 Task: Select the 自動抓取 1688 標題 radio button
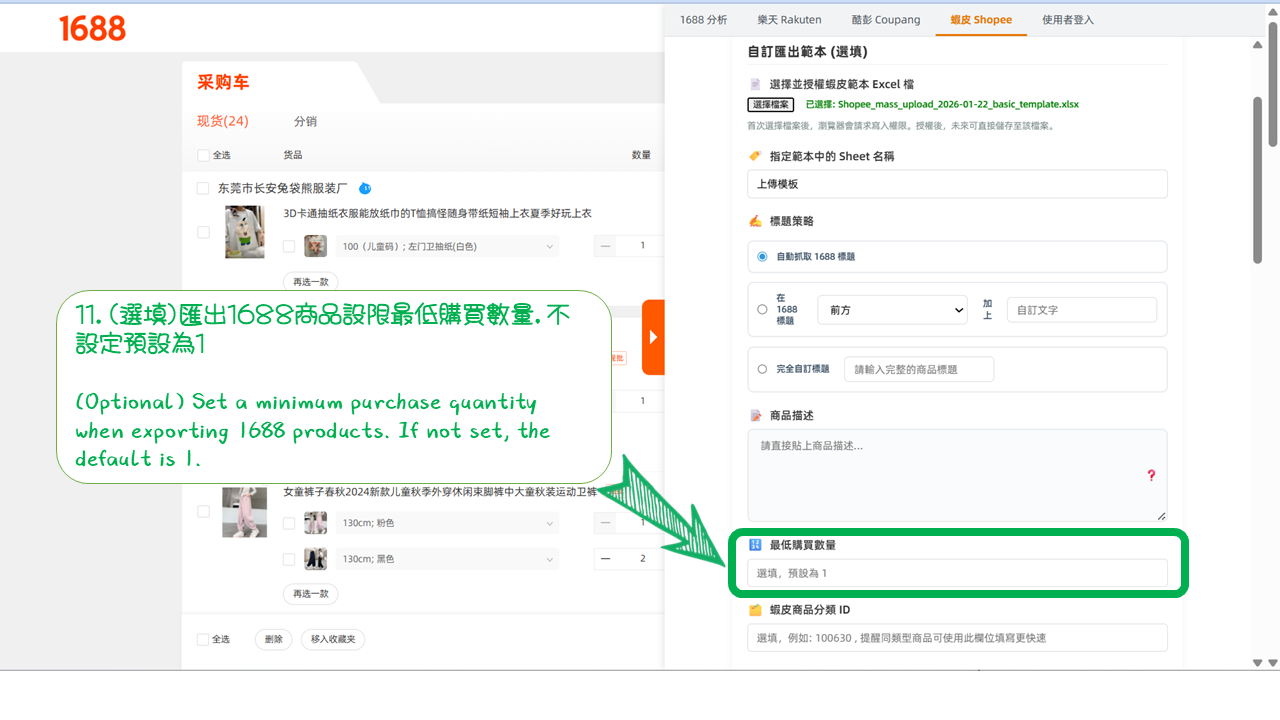click(x=762, y=256)
